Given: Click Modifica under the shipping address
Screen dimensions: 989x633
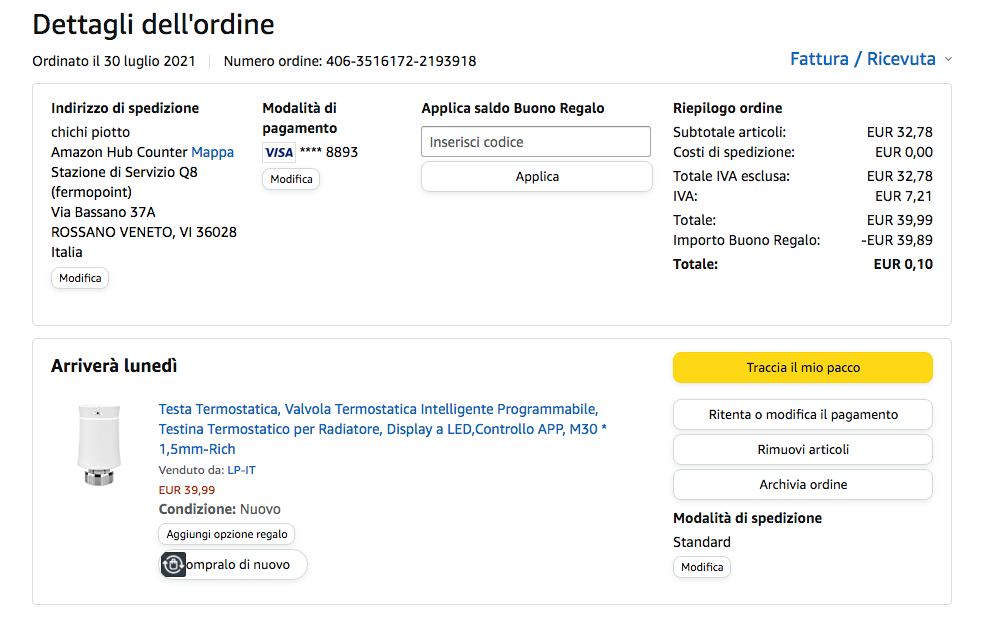Looking at the screenshot, I should point(80,278).
